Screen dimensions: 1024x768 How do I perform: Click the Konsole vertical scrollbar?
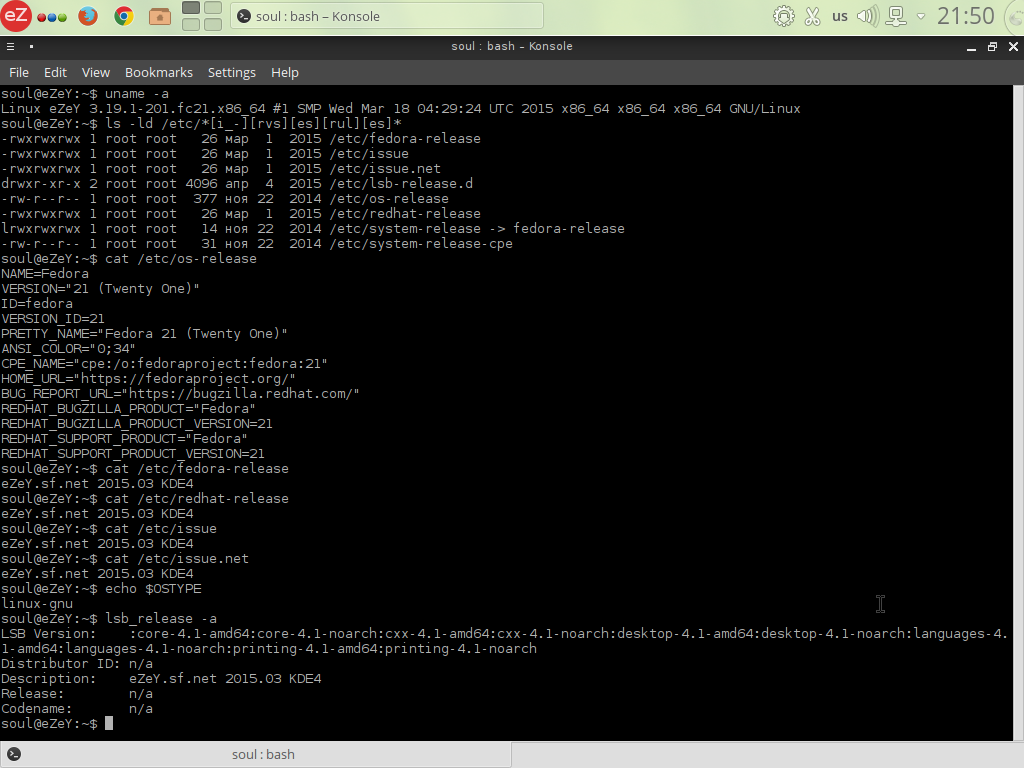[x=1018, y=413]
